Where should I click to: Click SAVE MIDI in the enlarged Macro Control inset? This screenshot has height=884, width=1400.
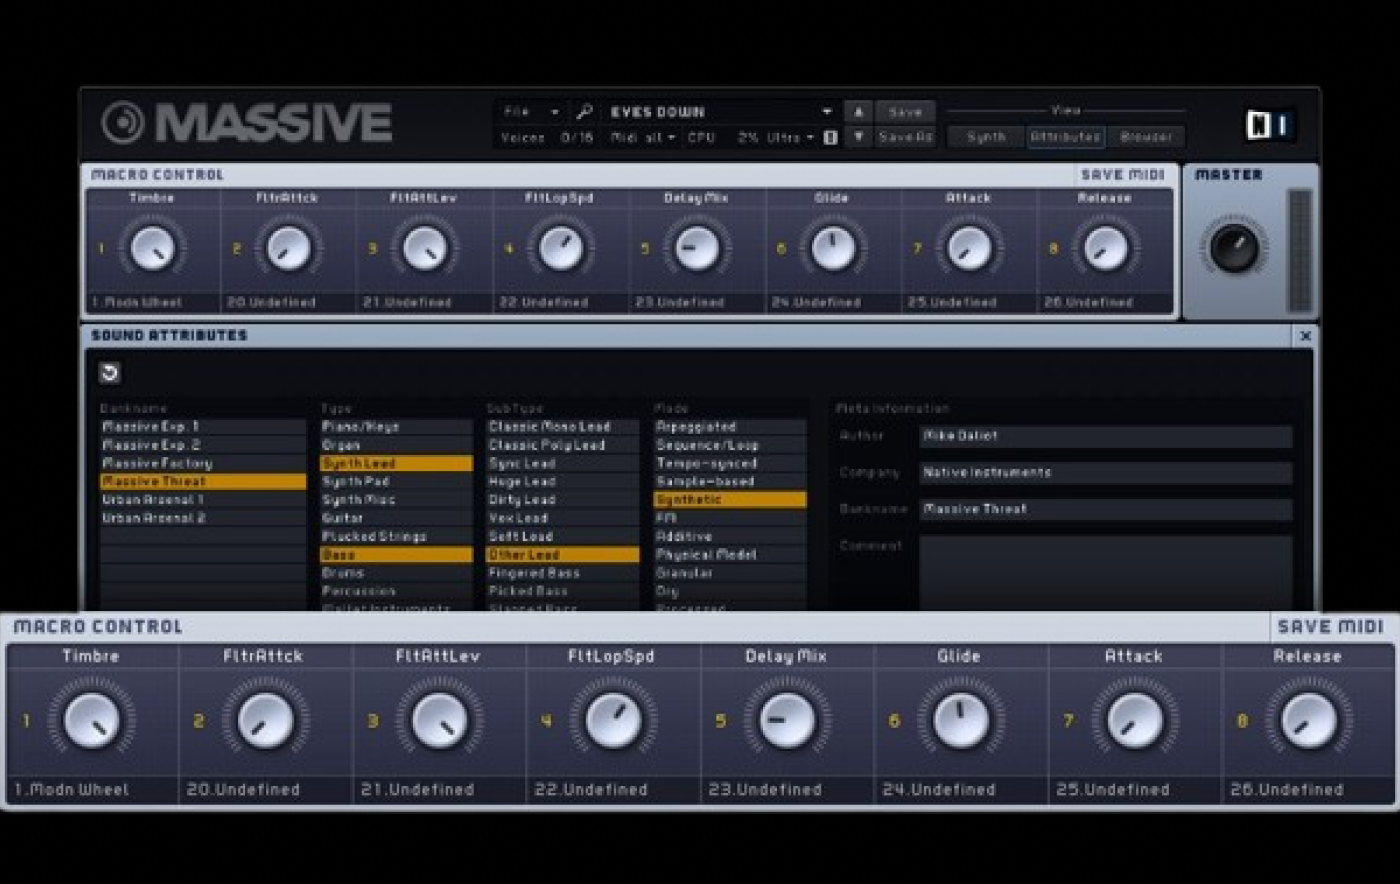[x=1330, y=627]
